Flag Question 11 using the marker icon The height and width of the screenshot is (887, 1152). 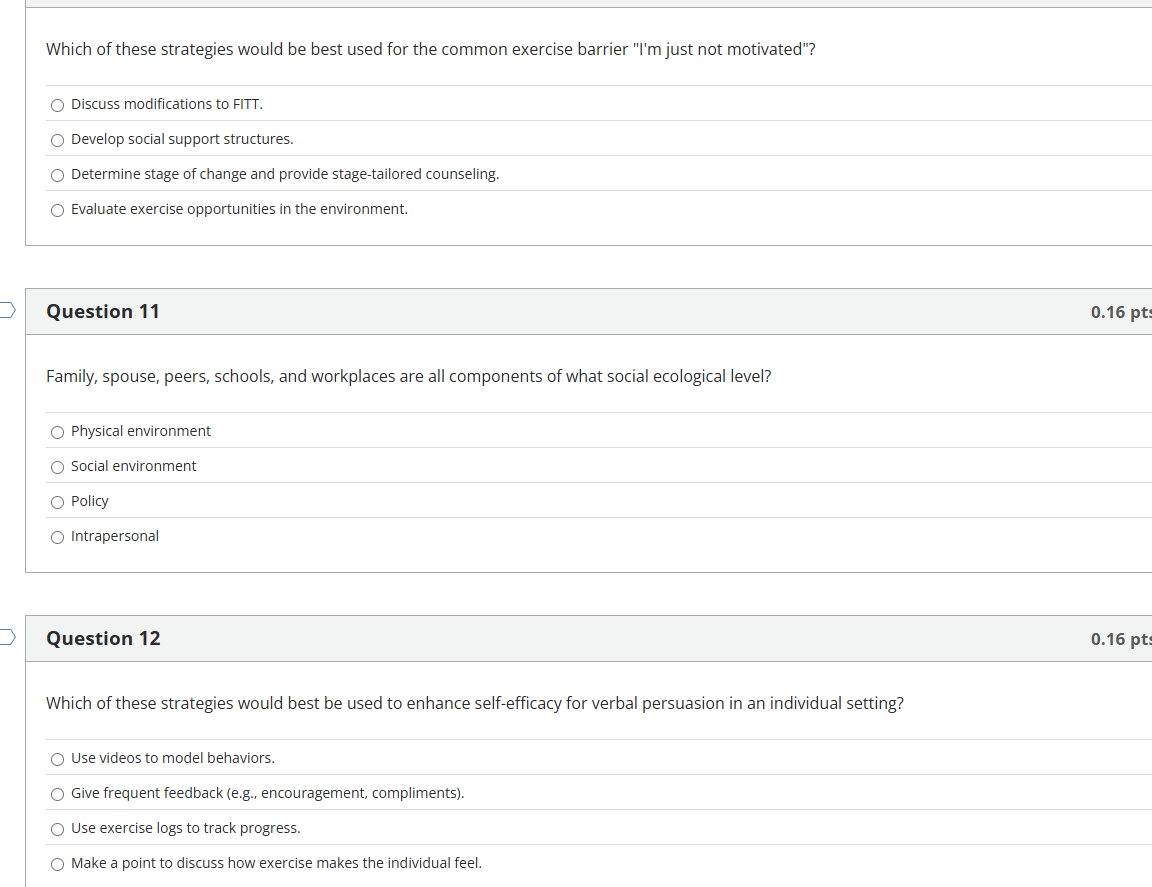tap(4, 310)
